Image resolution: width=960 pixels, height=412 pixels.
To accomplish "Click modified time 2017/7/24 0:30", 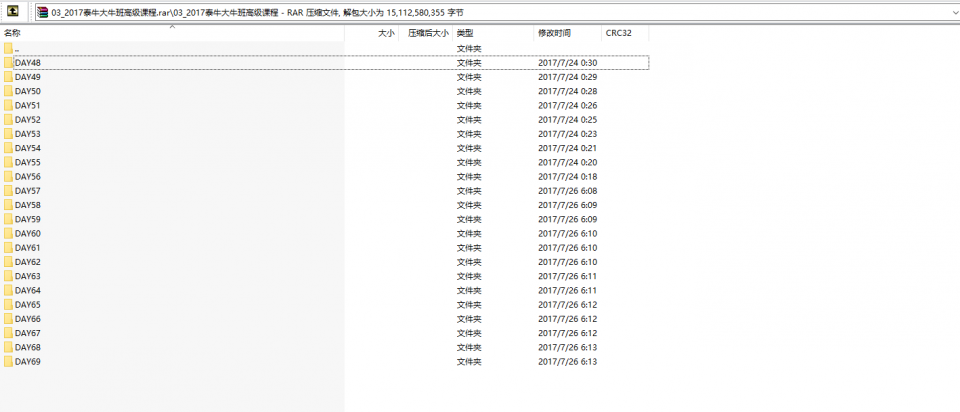I will point(568,62).
